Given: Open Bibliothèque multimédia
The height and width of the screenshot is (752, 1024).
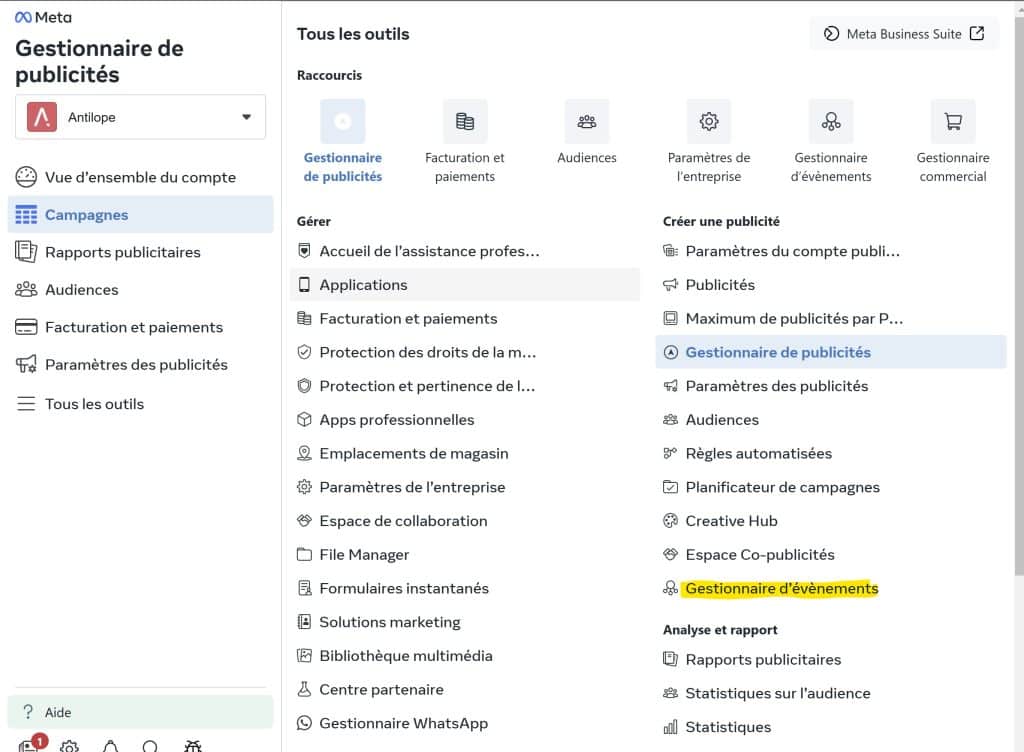Looking at the screenshot, I should 465,656.
